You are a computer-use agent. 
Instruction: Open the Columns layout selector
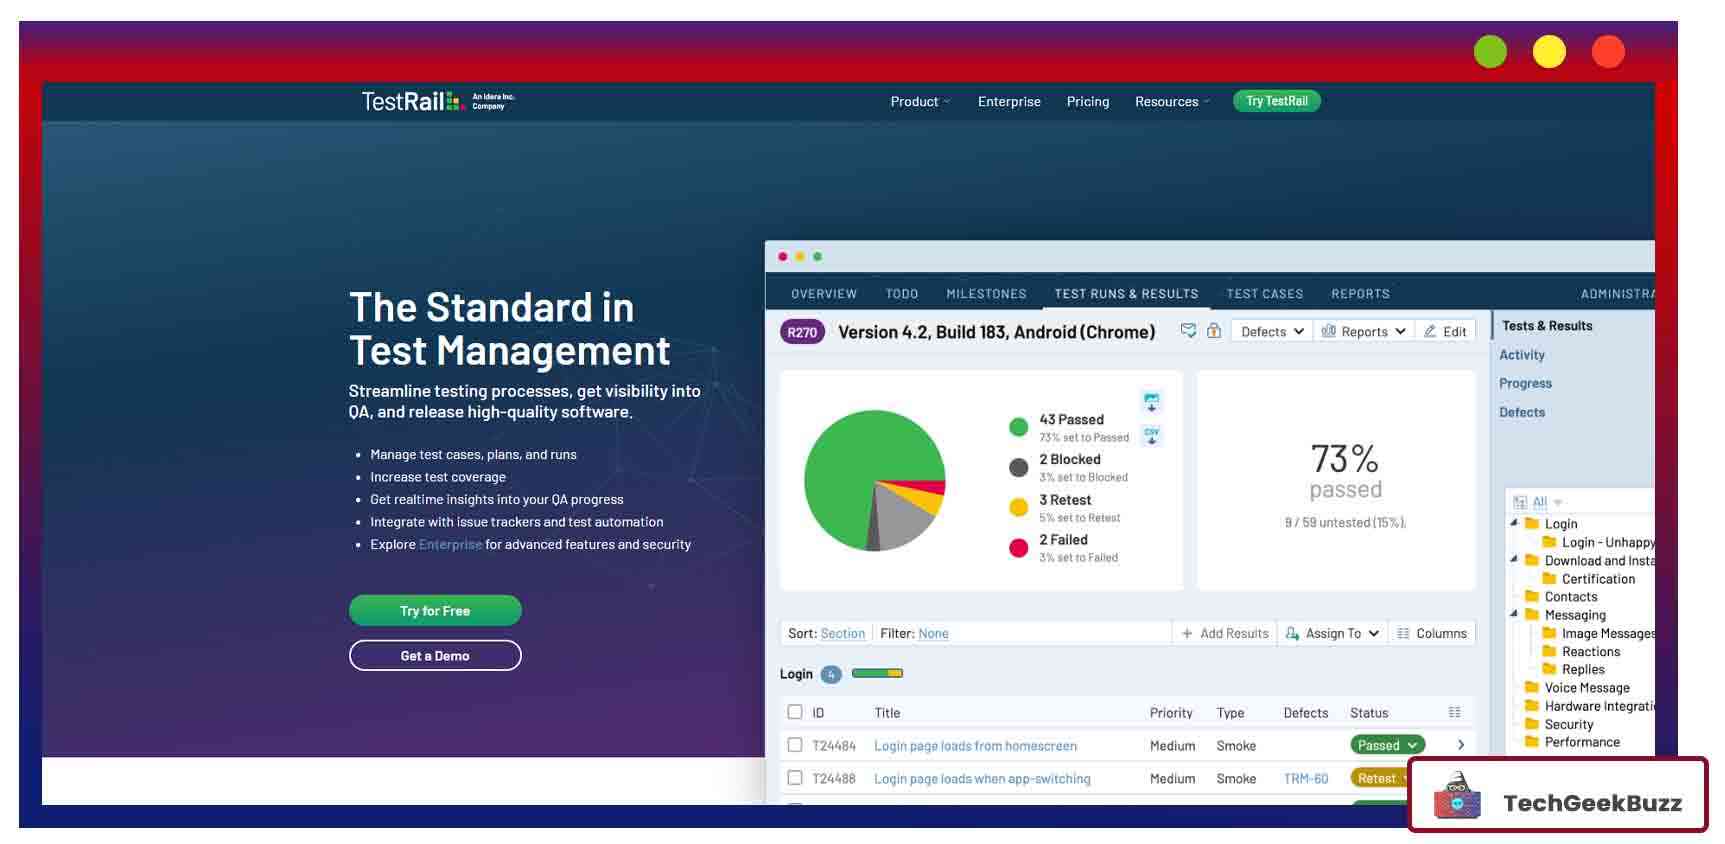[x=1431, y=634]
